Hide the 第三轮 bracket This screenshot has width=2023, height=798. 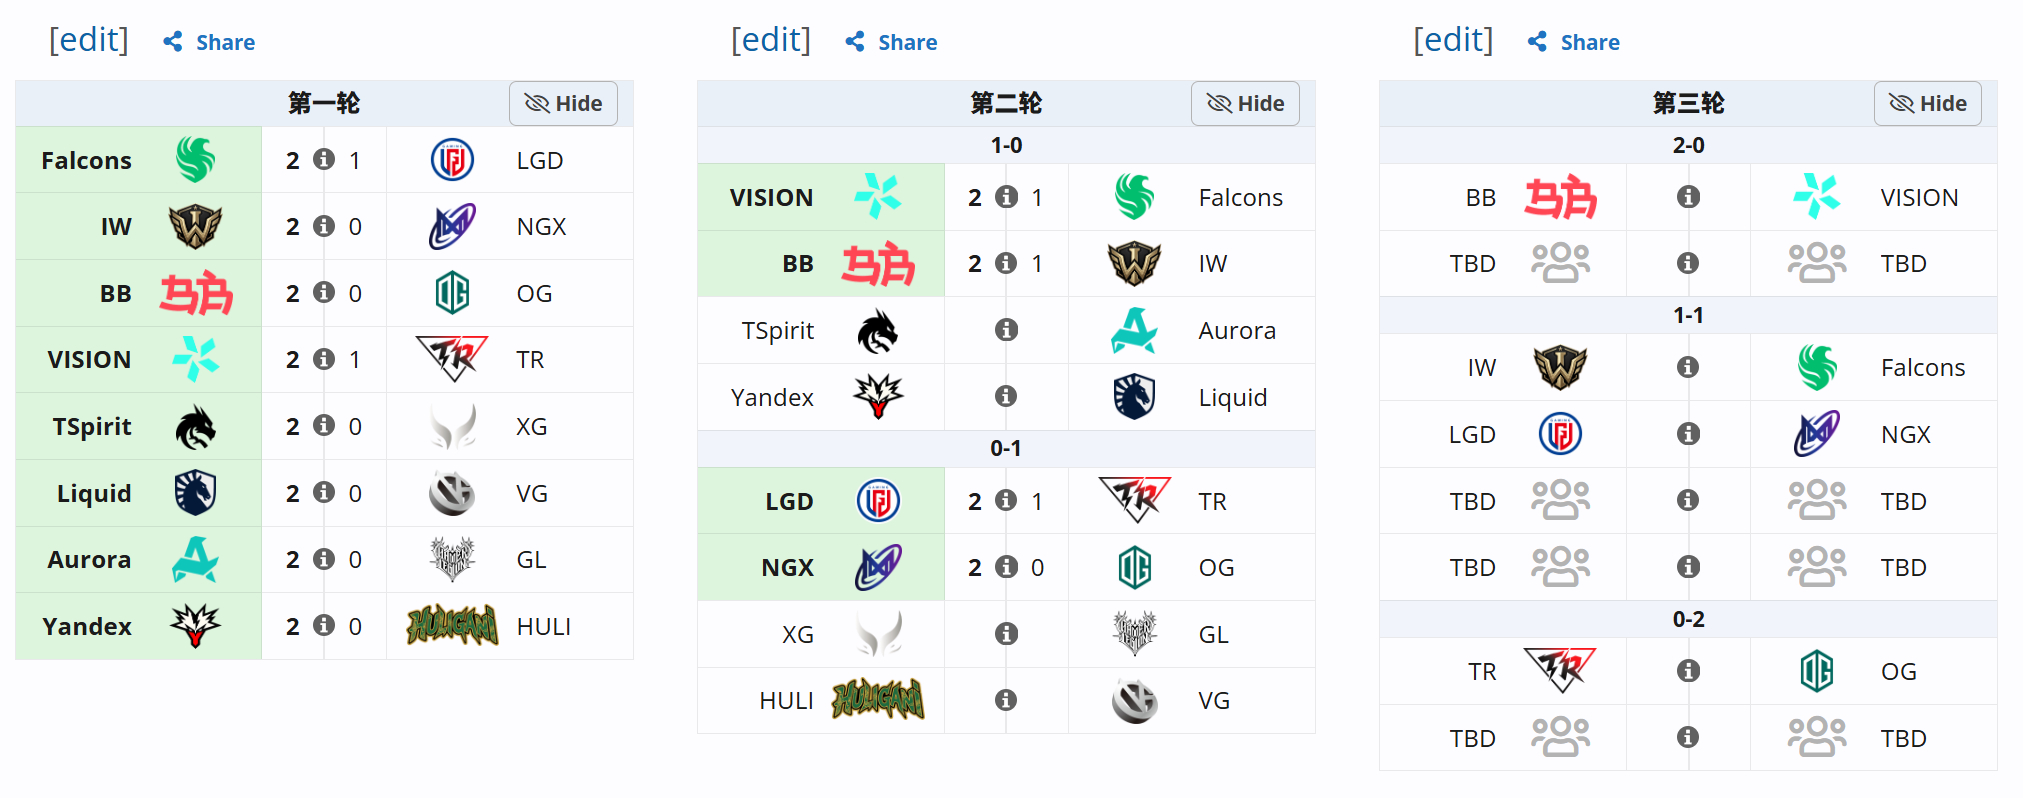[1927, 103]
